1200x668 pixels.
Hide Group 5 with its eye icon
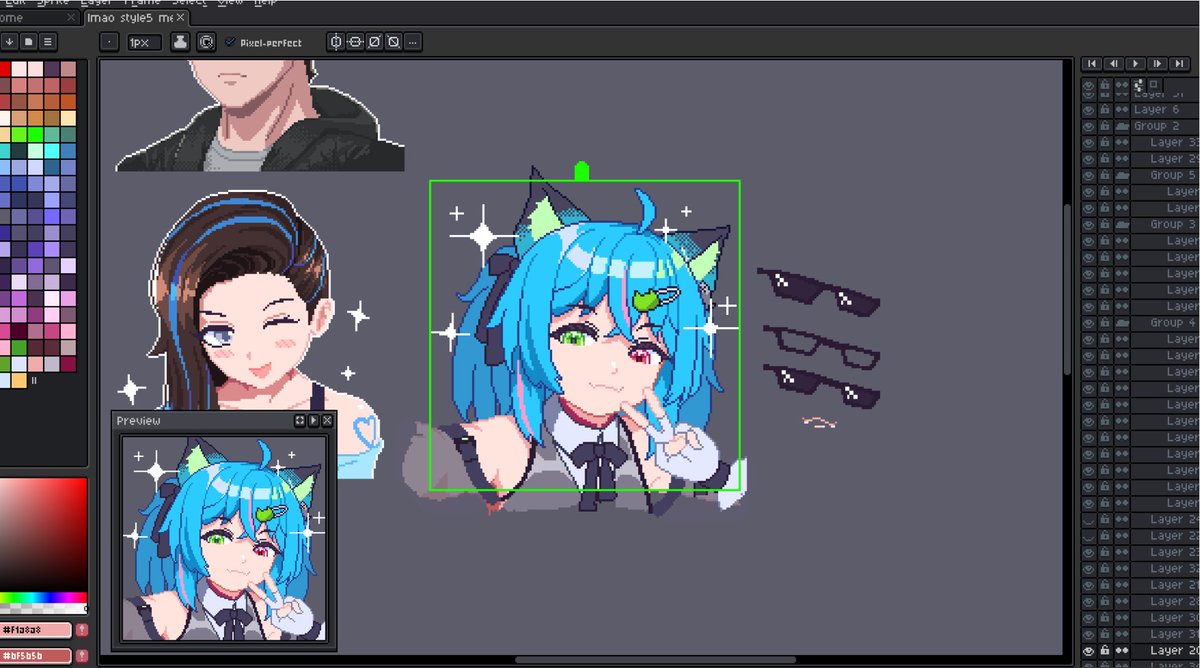point(1089,175)
